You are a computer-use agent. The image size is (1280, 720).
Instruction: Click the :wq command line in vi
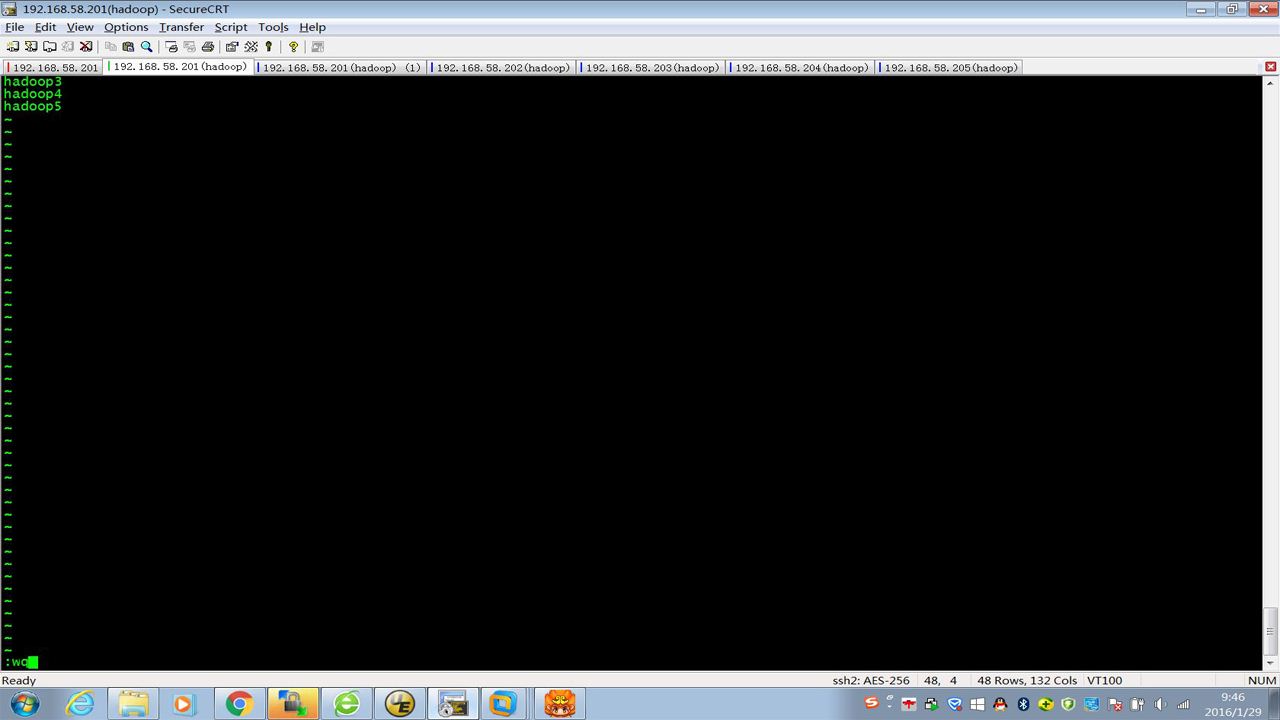[x=21, y=662]
